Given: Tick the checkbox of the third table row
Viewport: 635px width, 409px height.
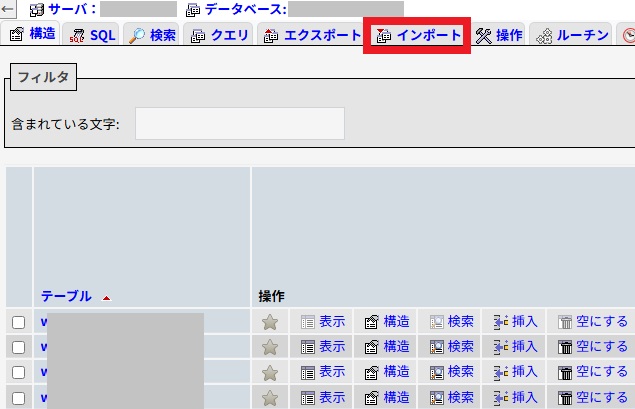Looking at the screenshot, I should [18, 372].
